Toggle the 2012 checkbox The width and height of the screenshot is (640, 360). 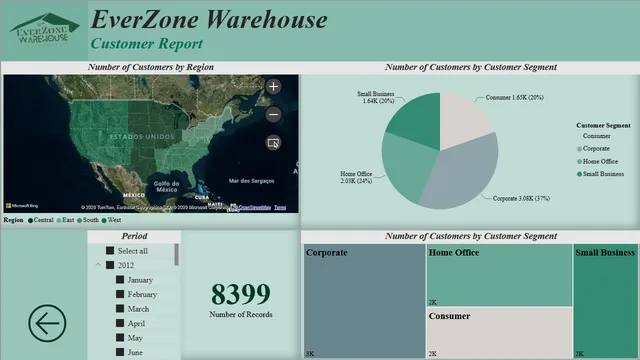pyautogui.click(x=110, y=265)
